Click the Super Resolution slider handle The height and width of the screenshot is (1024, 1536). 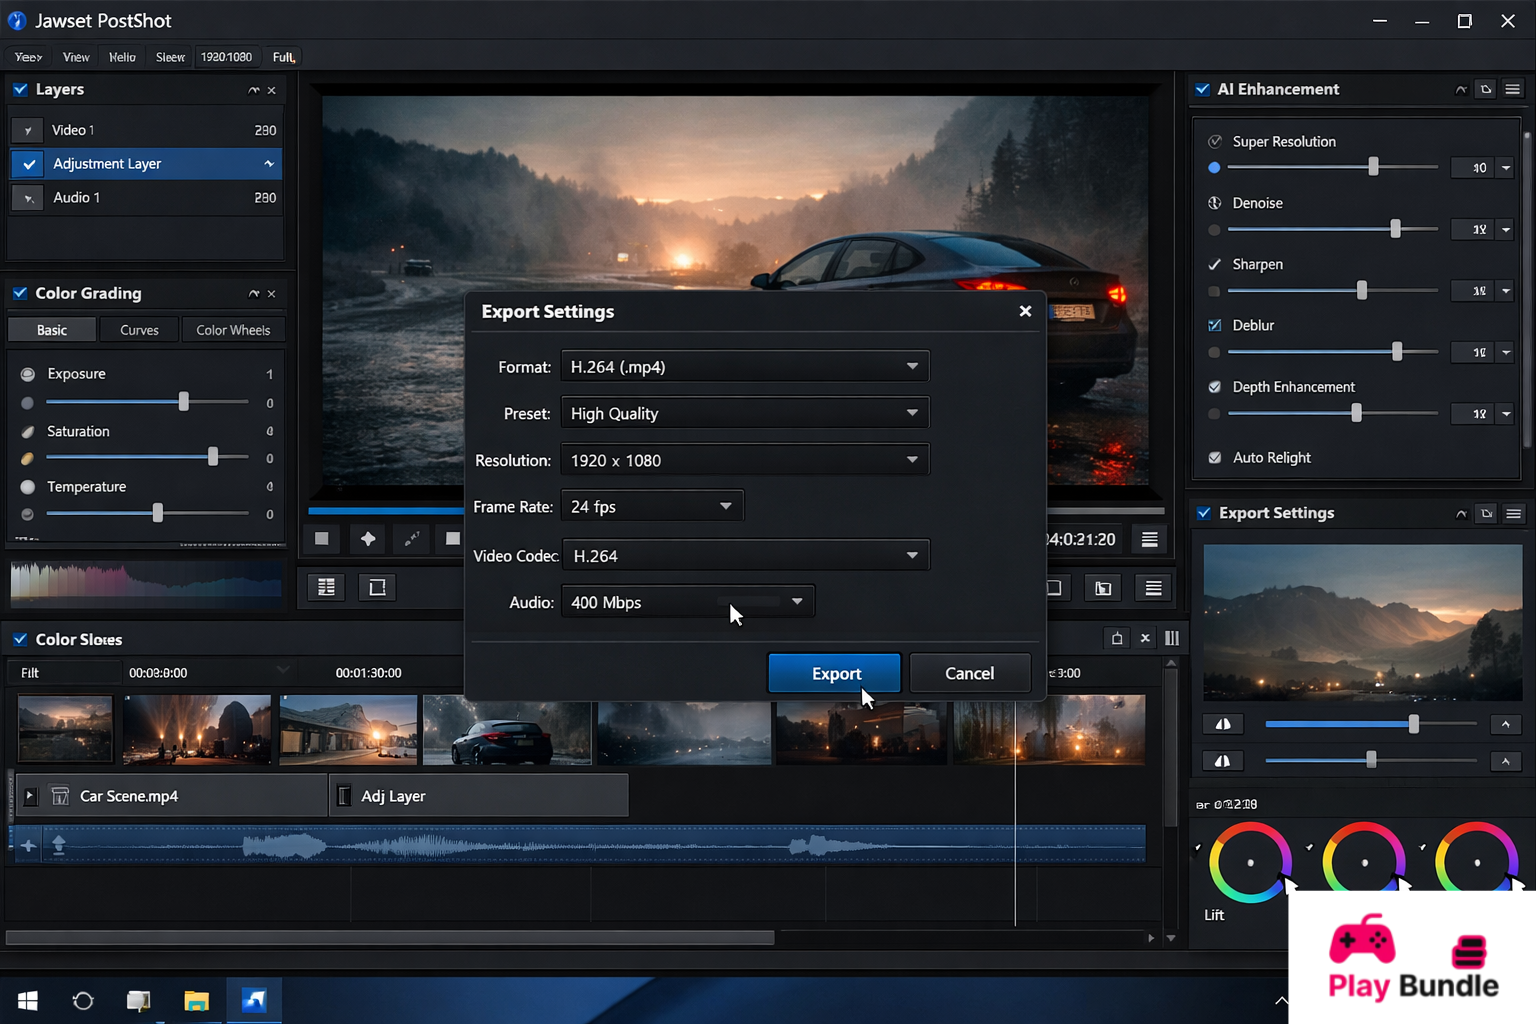[x=1373, y=167]
